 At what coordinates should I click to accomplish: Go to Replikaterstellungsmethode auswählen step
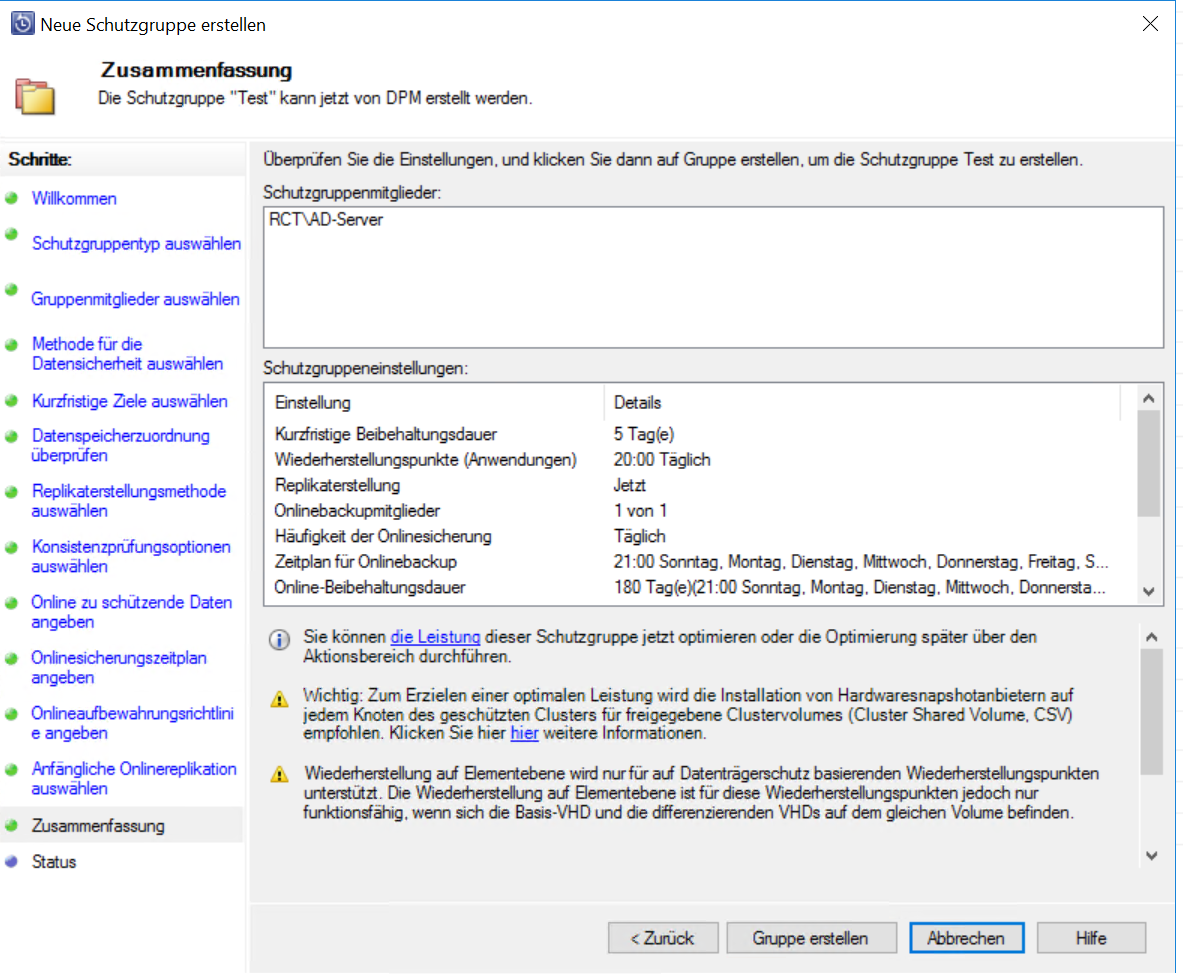(129, 501)
